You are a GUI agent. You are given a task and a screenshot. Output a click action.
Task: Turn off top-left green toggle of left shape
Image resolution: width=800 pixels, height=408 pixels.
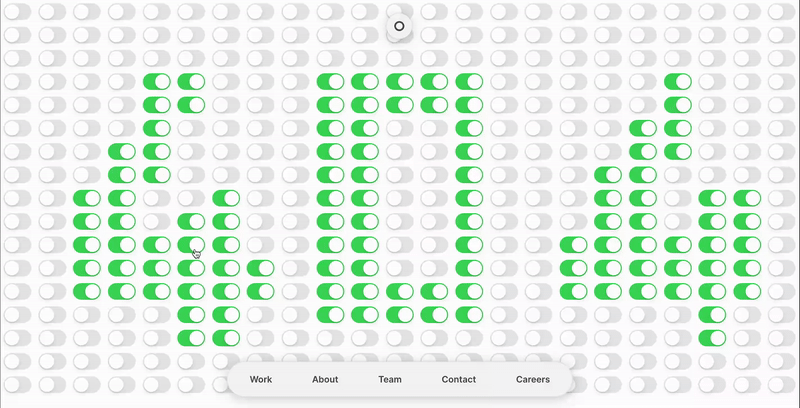(157, 82)
